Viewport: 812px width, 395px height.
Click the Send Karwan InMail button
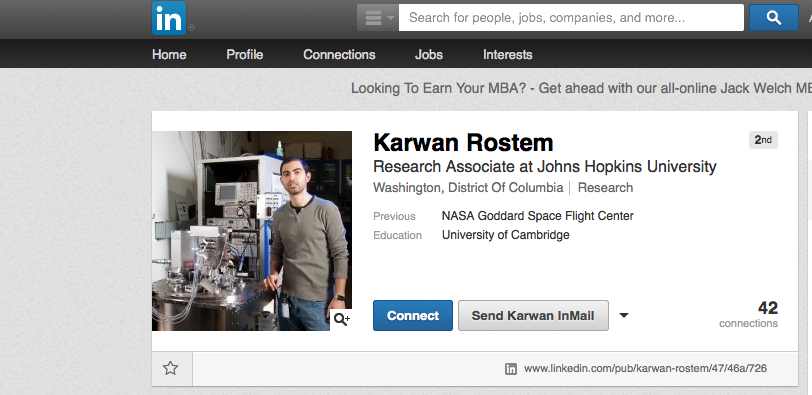tap(533, 316)
